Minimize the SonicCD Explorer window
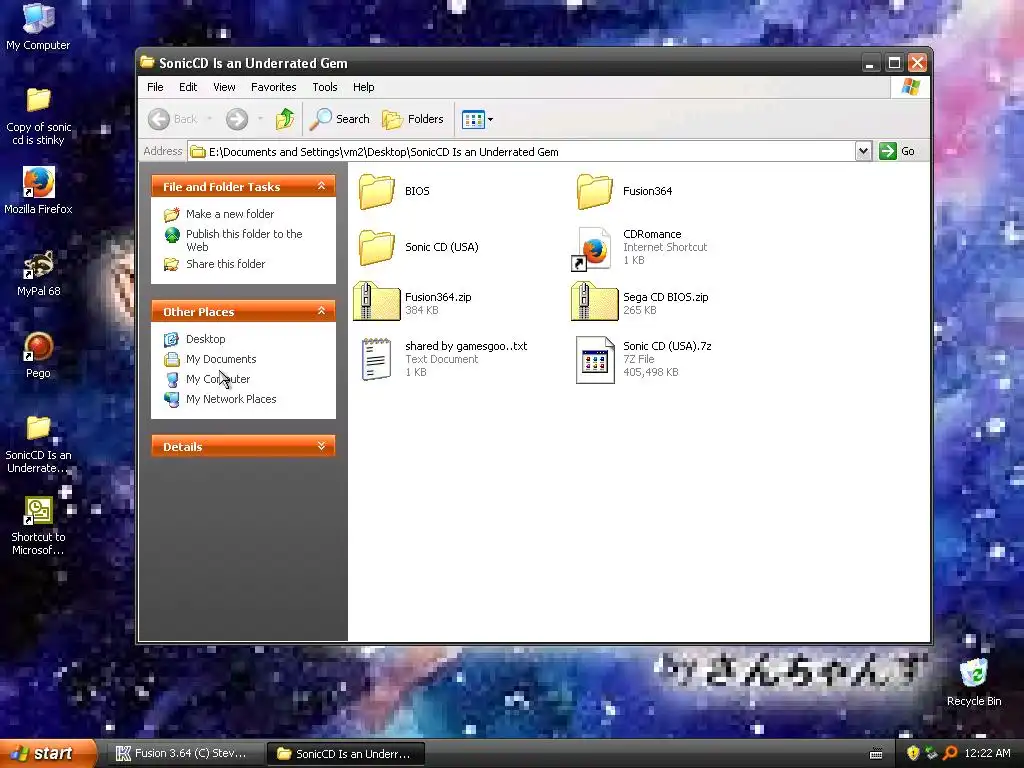This screenshot has height=768, width=1024. pos(869,63)
